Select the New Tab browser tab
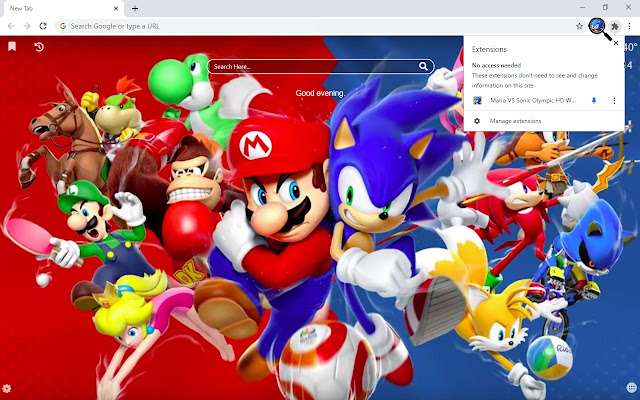This screenshot has height=400, width=640. coord(62,9)
